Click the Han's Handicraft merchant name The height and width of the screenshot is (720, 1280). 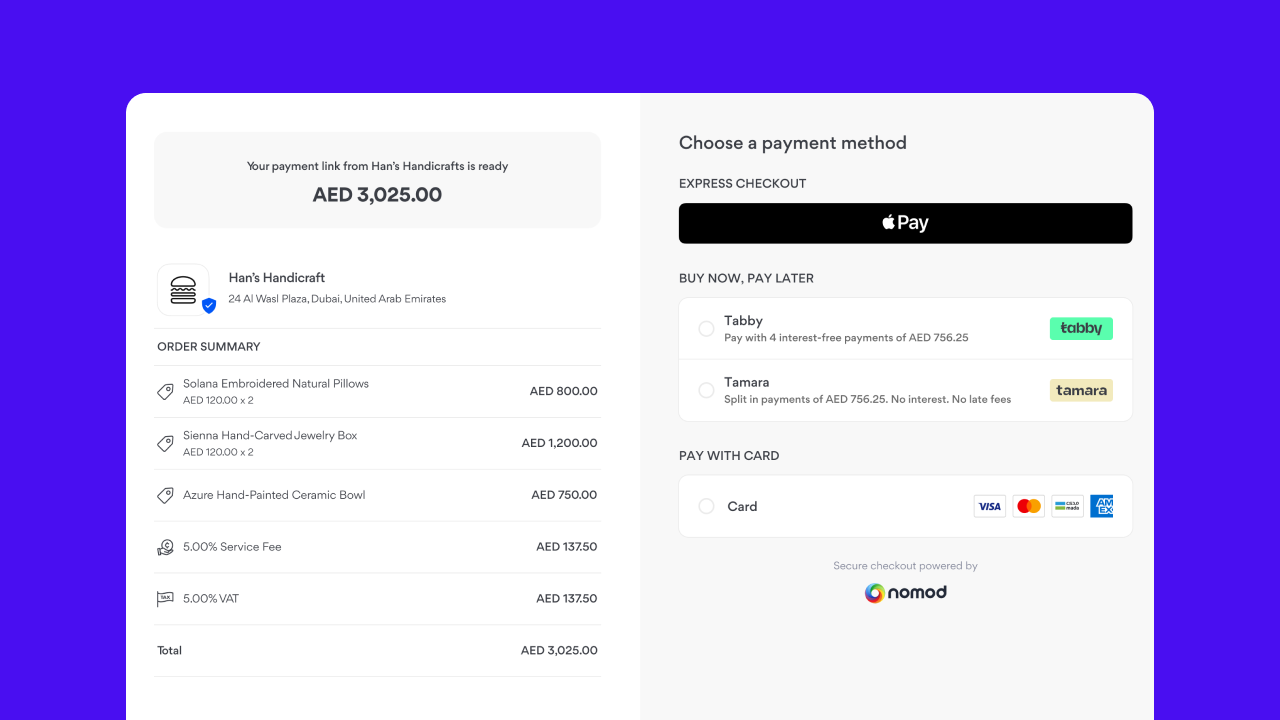pos(277,278)
